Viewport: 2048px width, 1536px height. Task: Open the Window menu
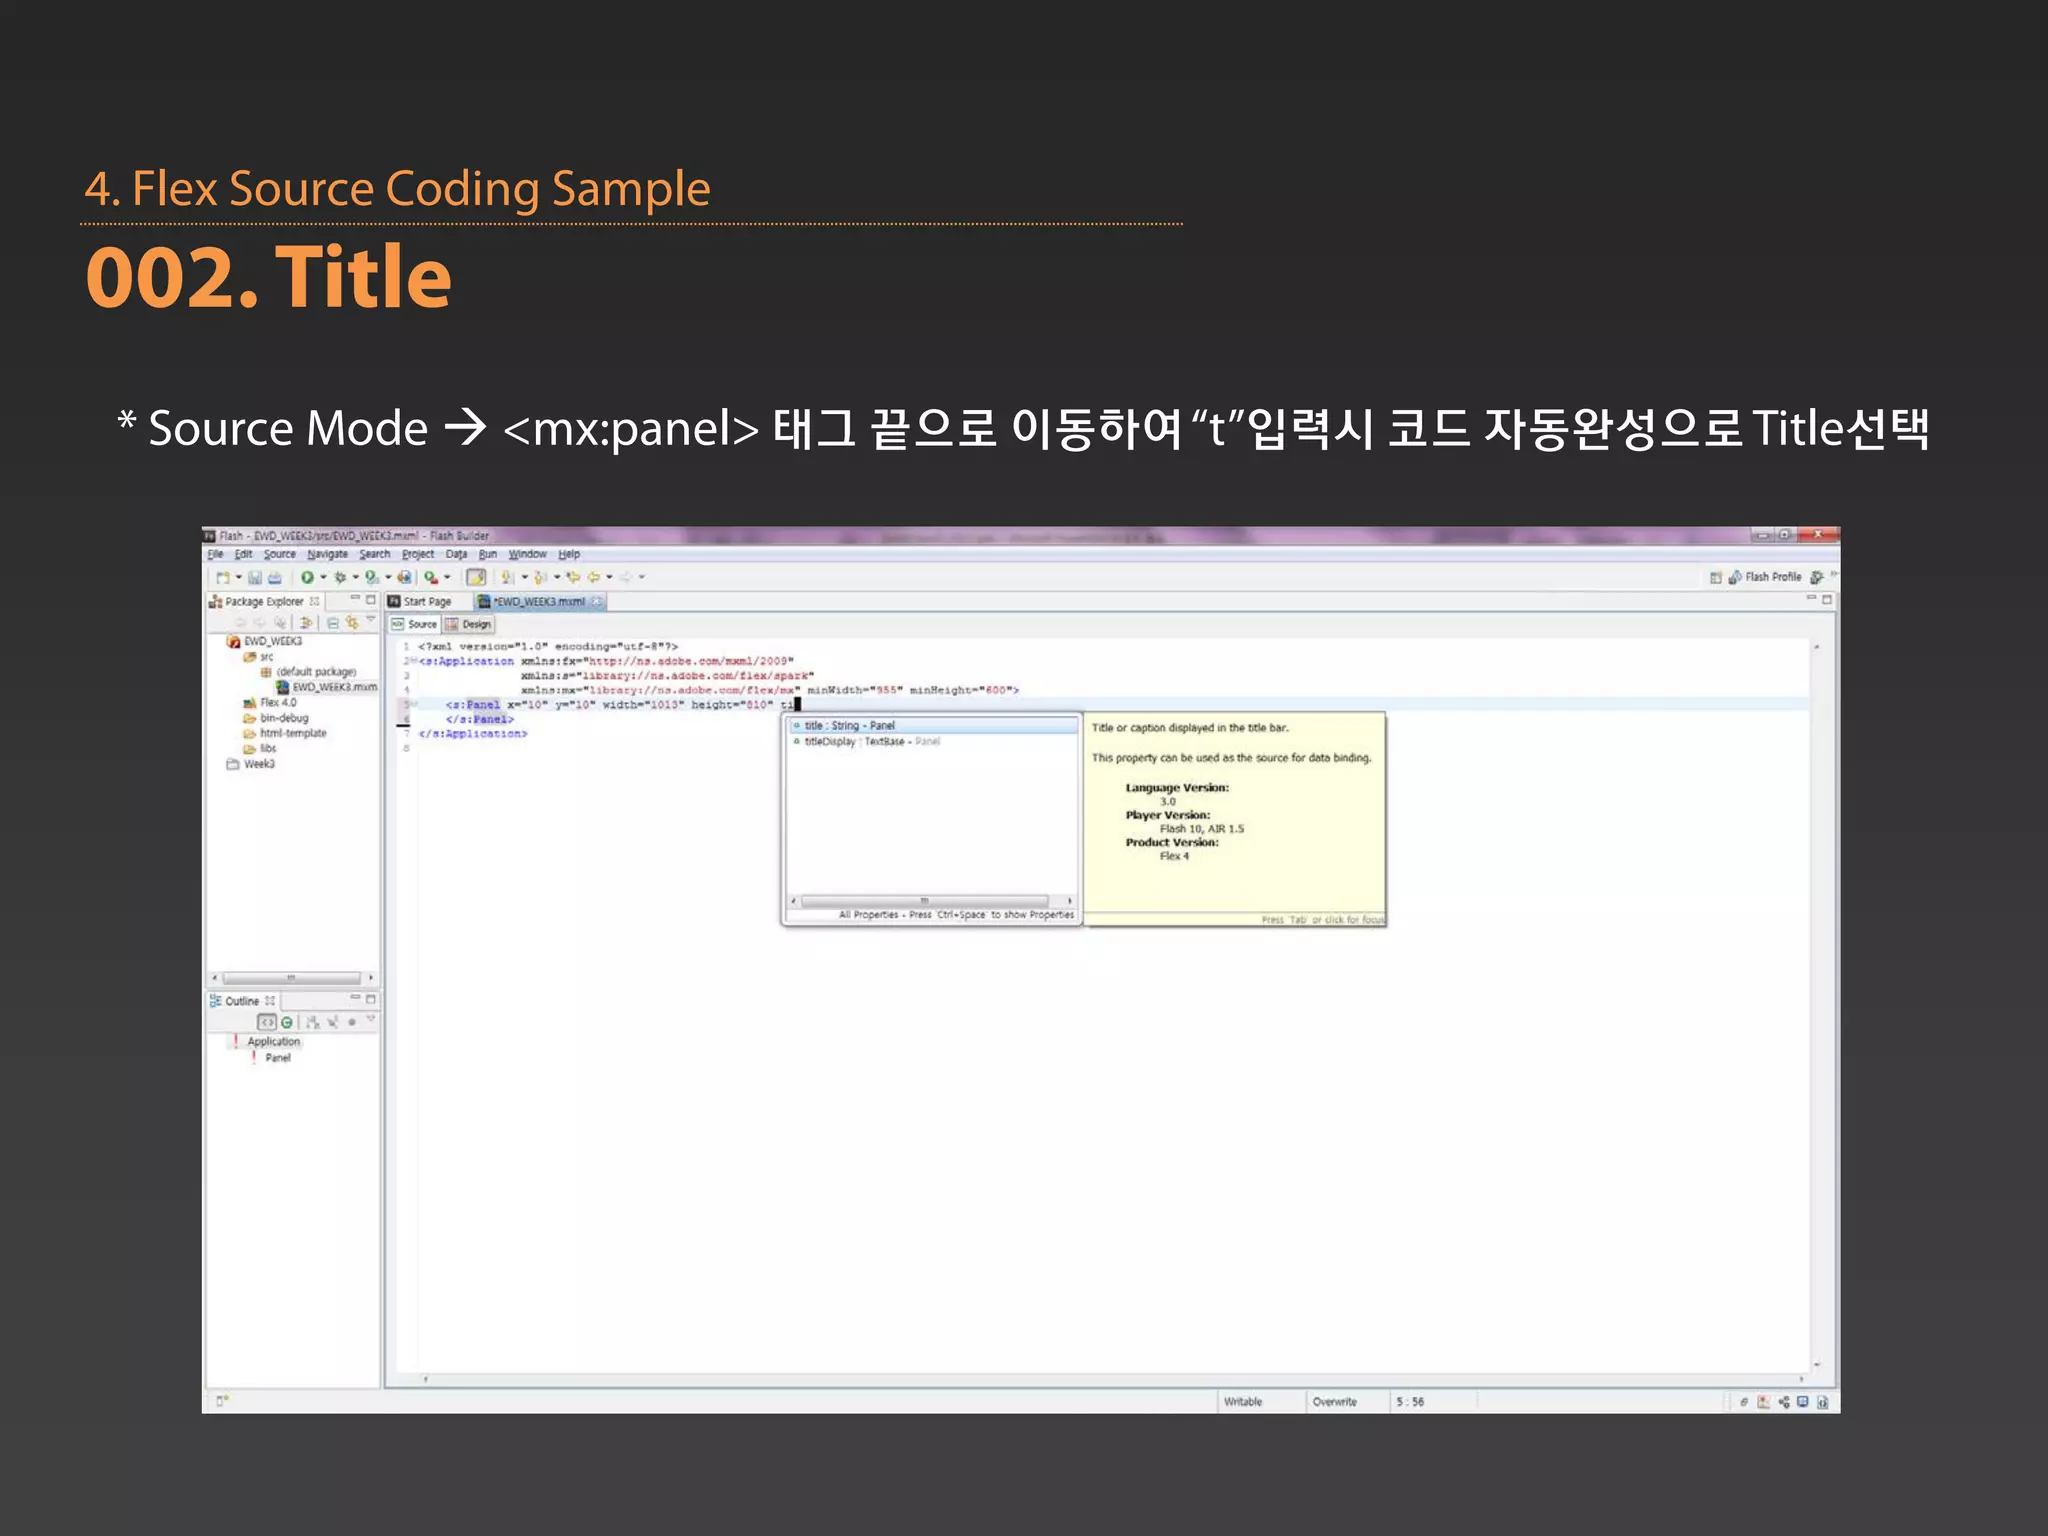pos(527,554)
